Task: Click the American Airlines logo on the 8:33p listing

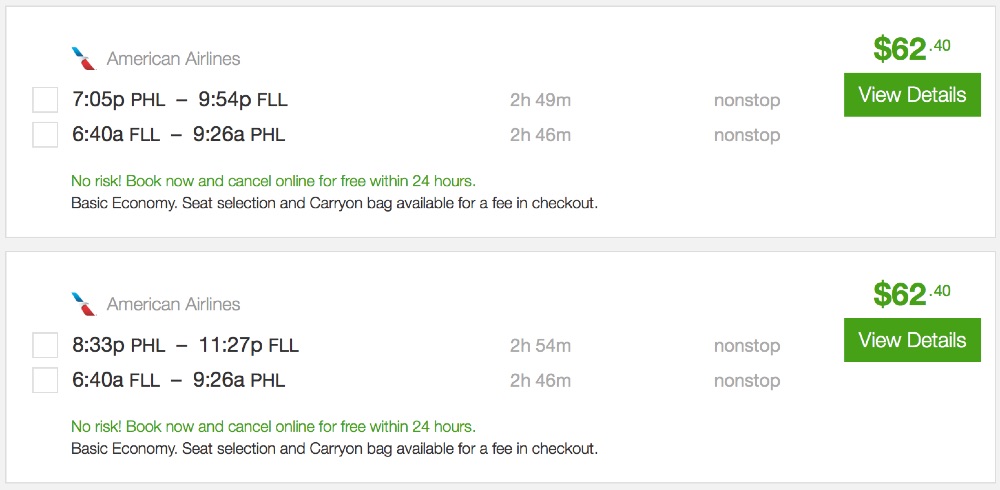Action: (x=84, y=303)
